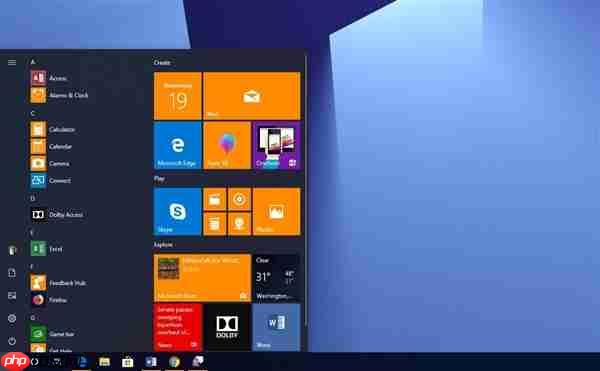The width and height of the screenshot is (600, 371).
Task: Launch the Camera app from the list
Action: click(50, 164)
